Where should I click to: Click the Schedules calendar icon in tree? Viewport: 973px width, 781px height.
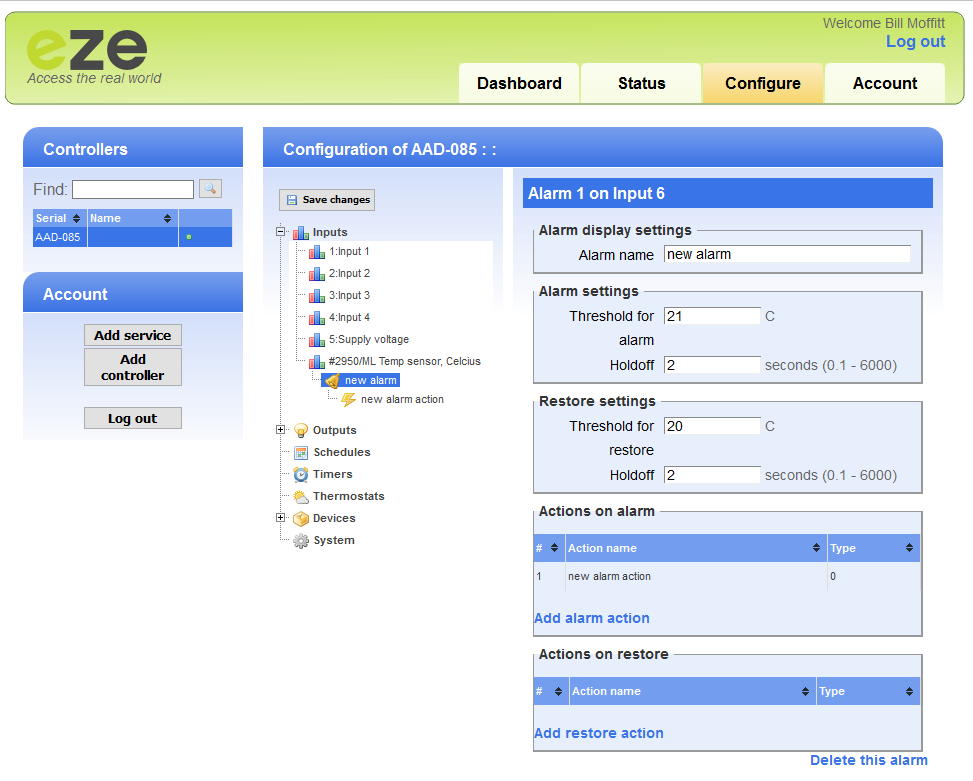click(x=300, y=452)
